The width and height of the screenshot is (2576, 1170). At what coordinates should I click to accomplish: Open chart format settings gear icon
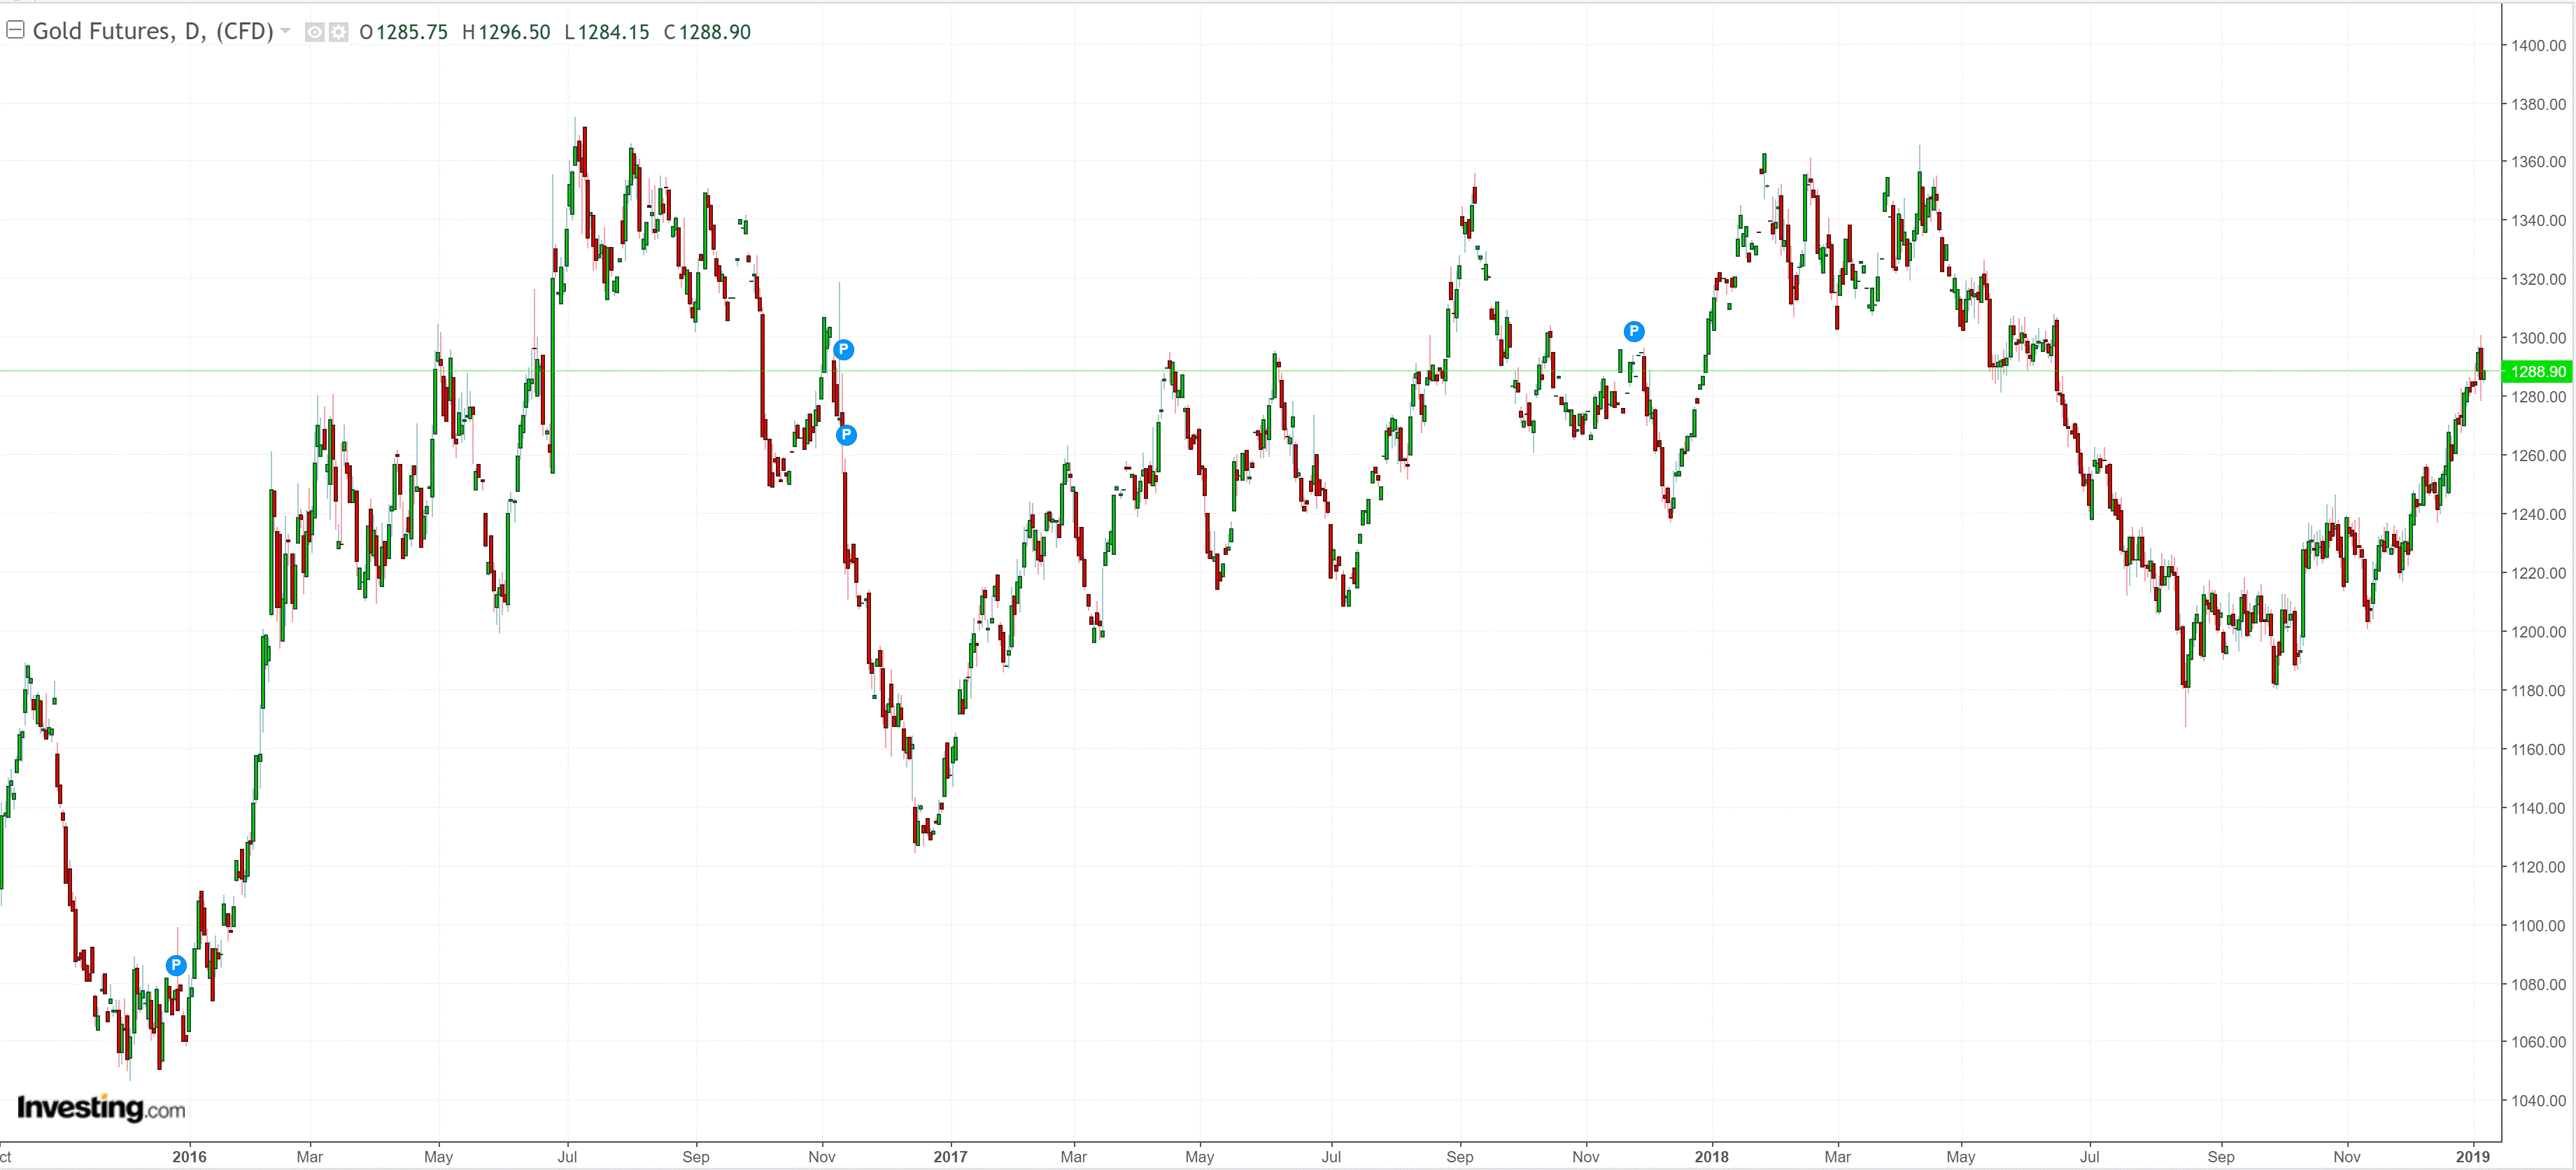(339, 32)
